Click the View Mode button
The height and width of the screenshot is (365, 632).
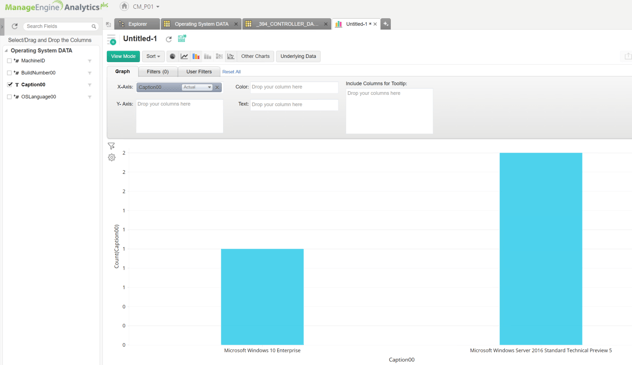(123, 56)
